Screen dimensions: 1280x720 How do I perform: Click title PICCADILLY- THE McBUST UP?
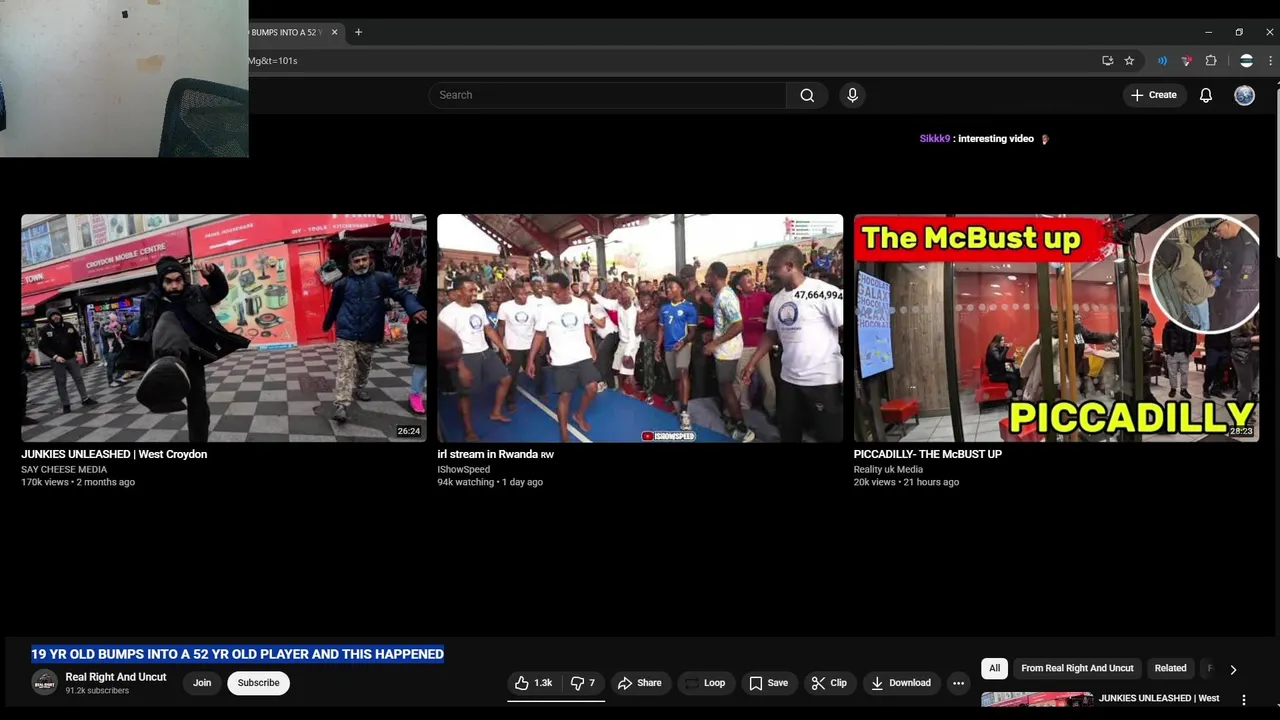928,454
